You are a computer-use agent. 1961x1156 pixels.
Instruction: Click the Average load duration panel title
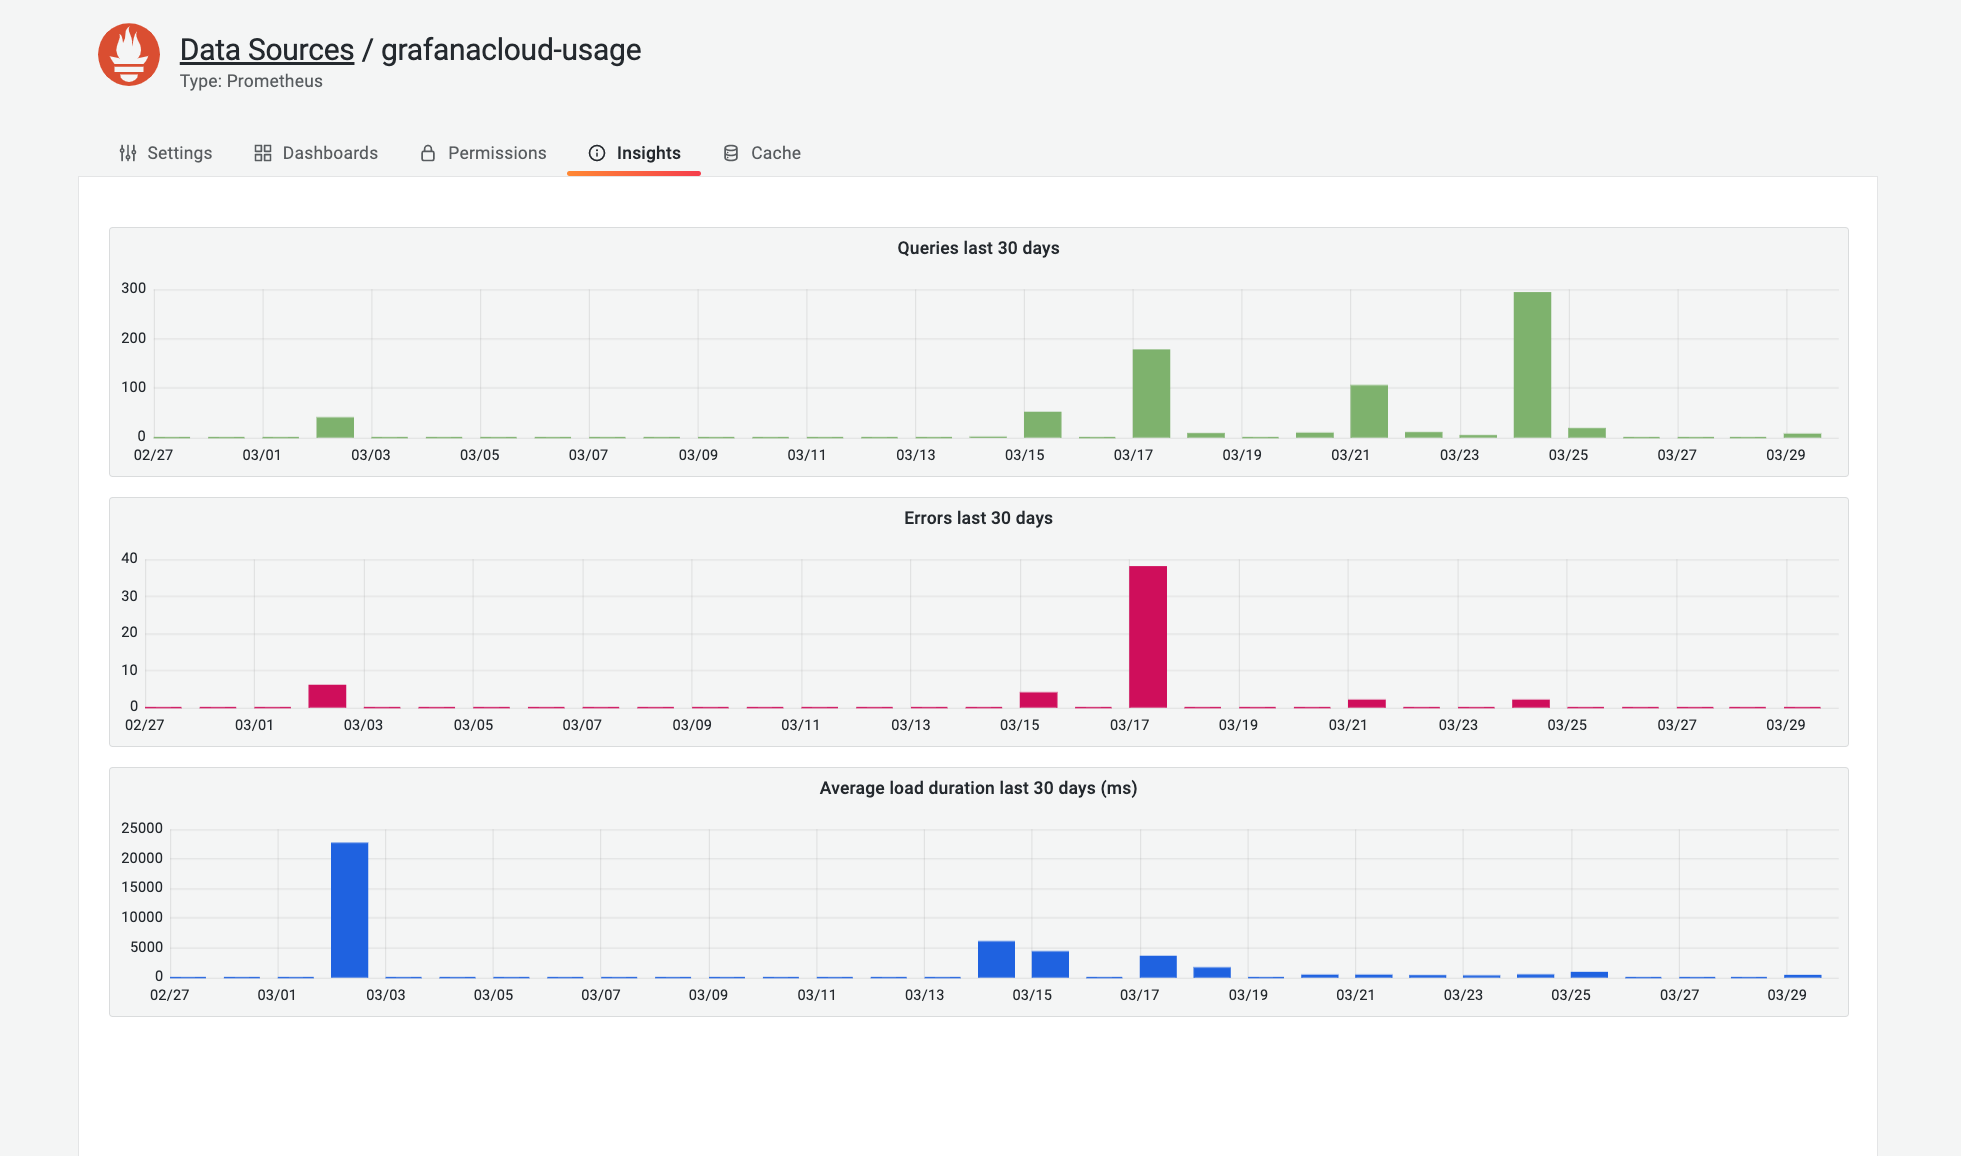tap(978, 788)
